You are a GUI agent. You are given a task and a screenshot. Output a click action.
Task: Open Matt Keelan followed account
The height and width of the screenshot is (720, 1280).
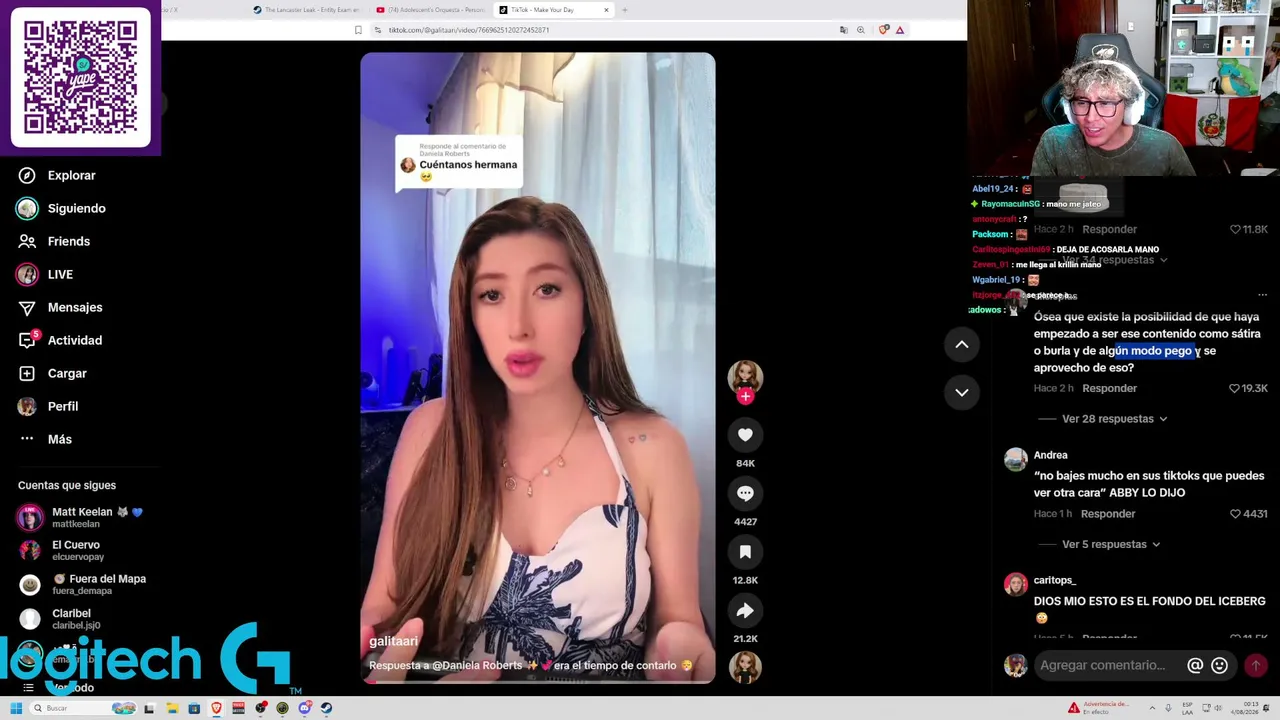point(80,517)
